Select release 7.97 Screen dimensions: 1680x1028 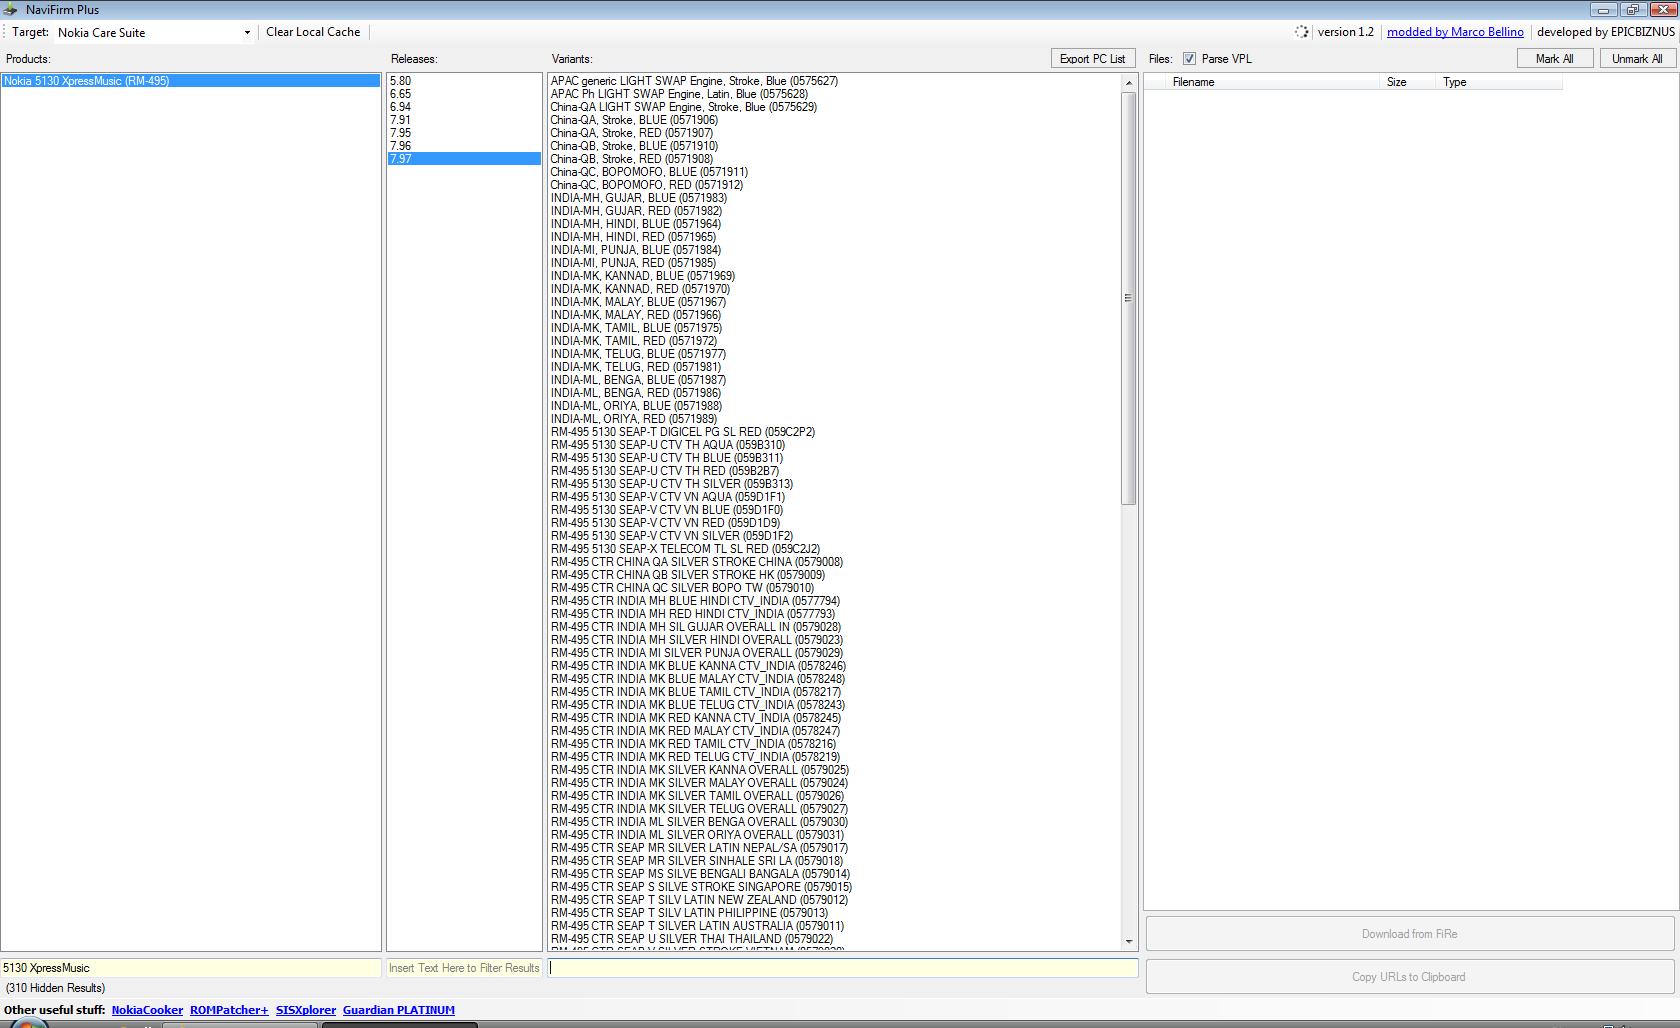tap(464, 159)
